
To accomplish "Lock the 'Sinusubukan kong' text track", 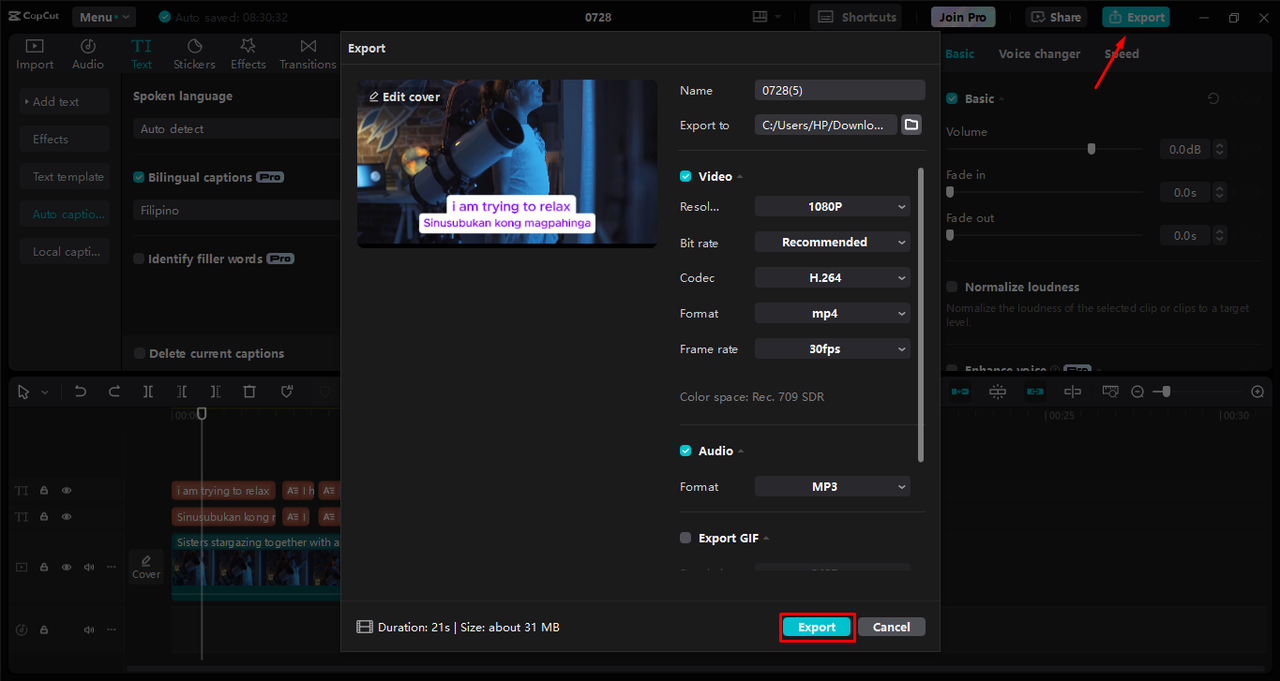I will coord(44,517).
